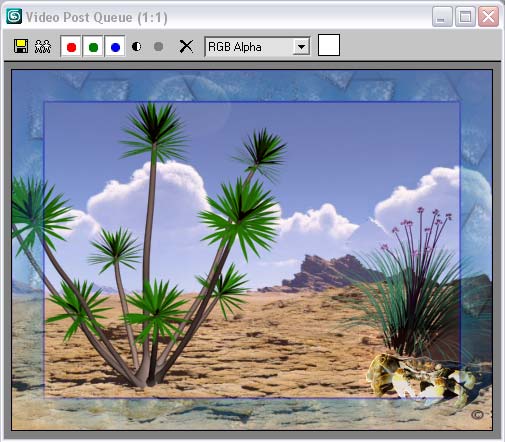Open the RGB Alpha channel dropdown
505x442 pixels.
tap(257, 47)
